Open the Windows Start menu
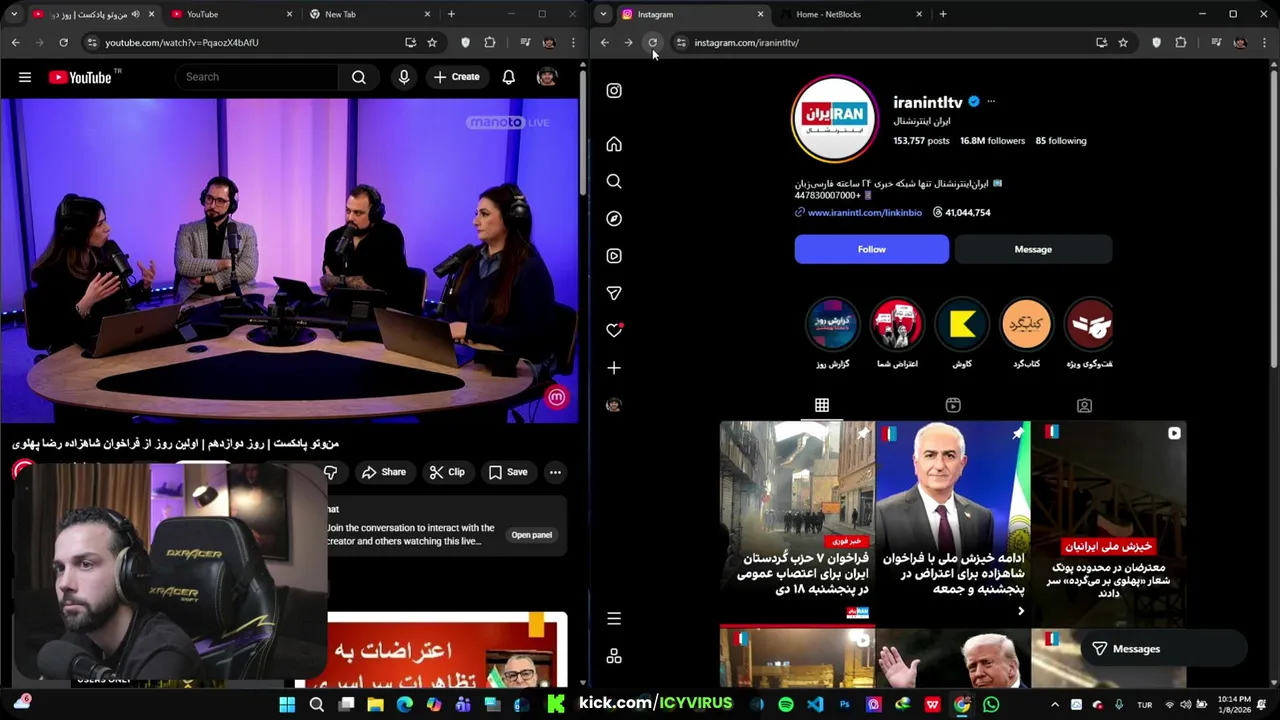This screenshot has height=720, width=1280. 287,705
